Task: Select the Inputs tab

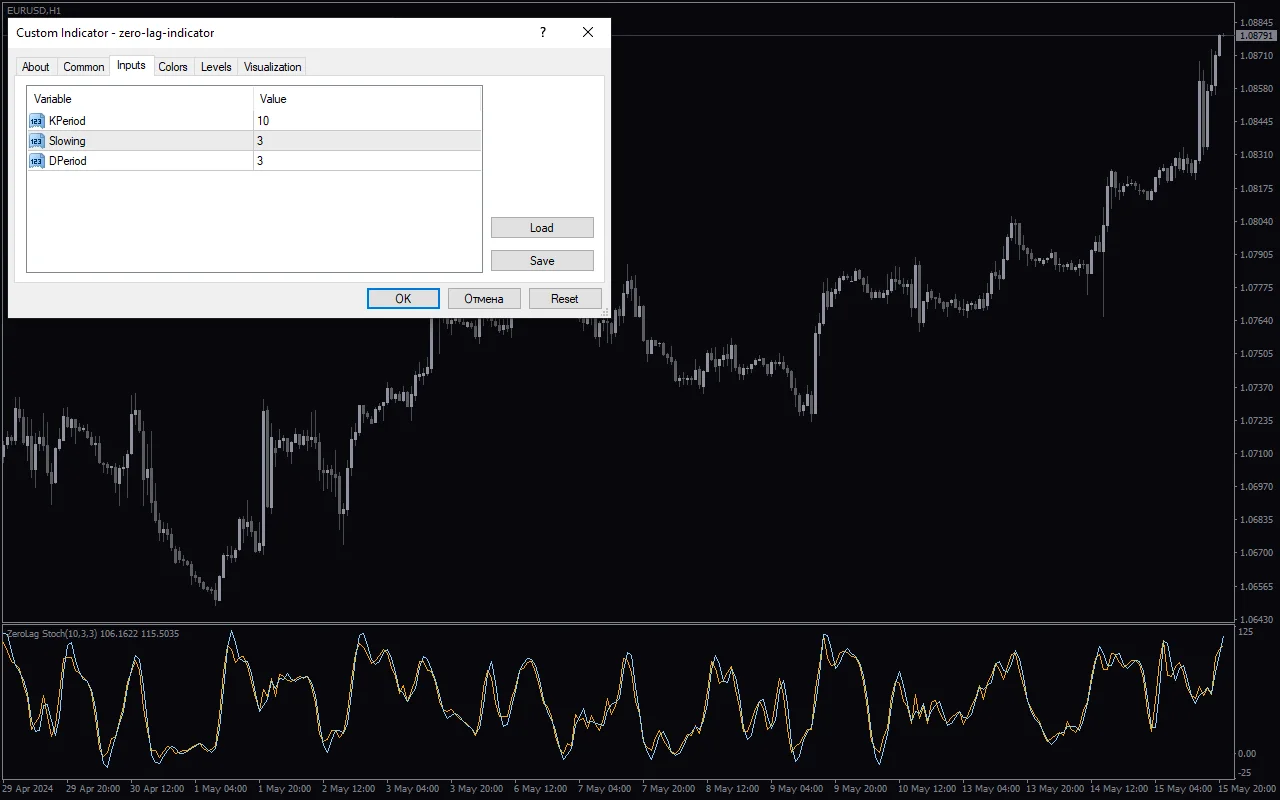Action: 131,66
